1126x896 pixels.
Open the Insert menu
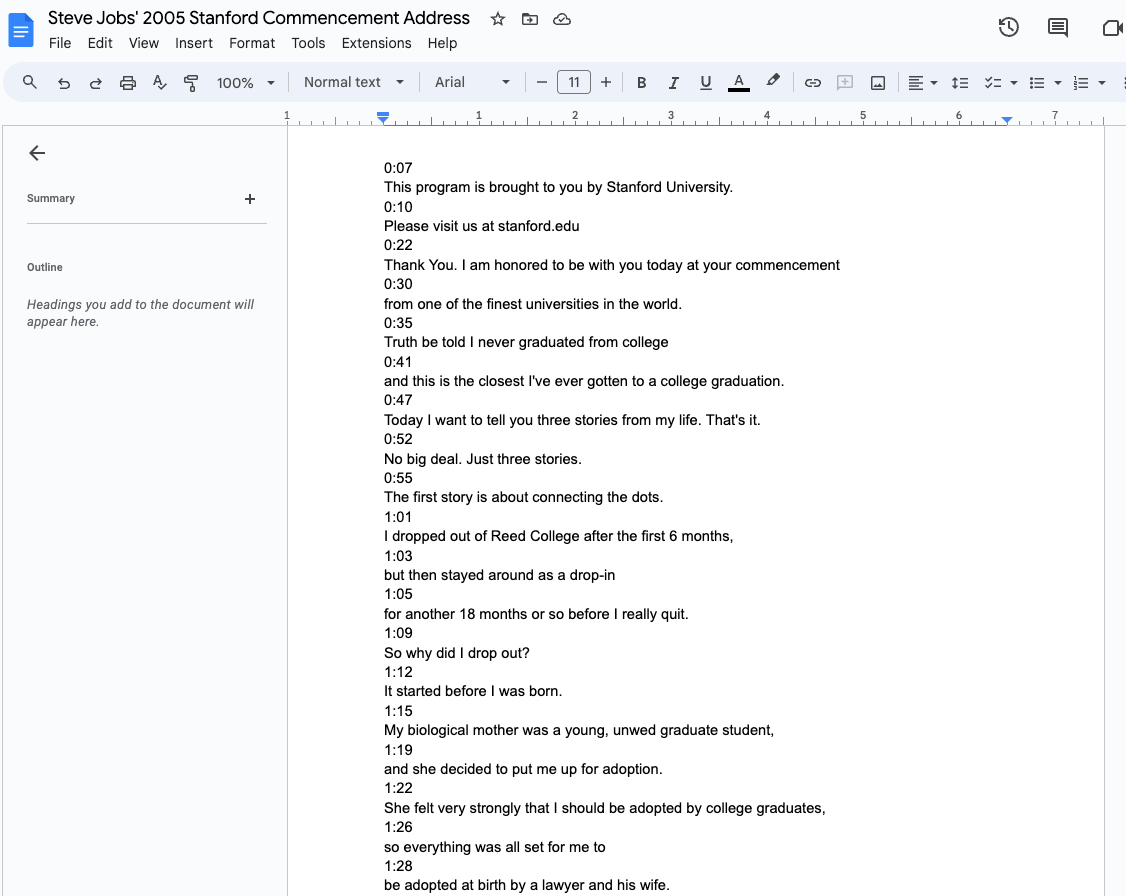pos(194,43)
